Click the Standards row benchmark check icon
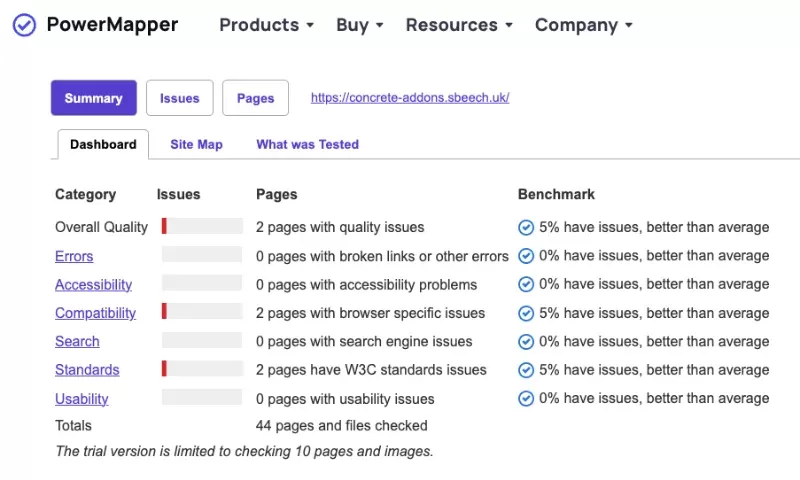This screenshot has height=480, width=800. [526, 370]
